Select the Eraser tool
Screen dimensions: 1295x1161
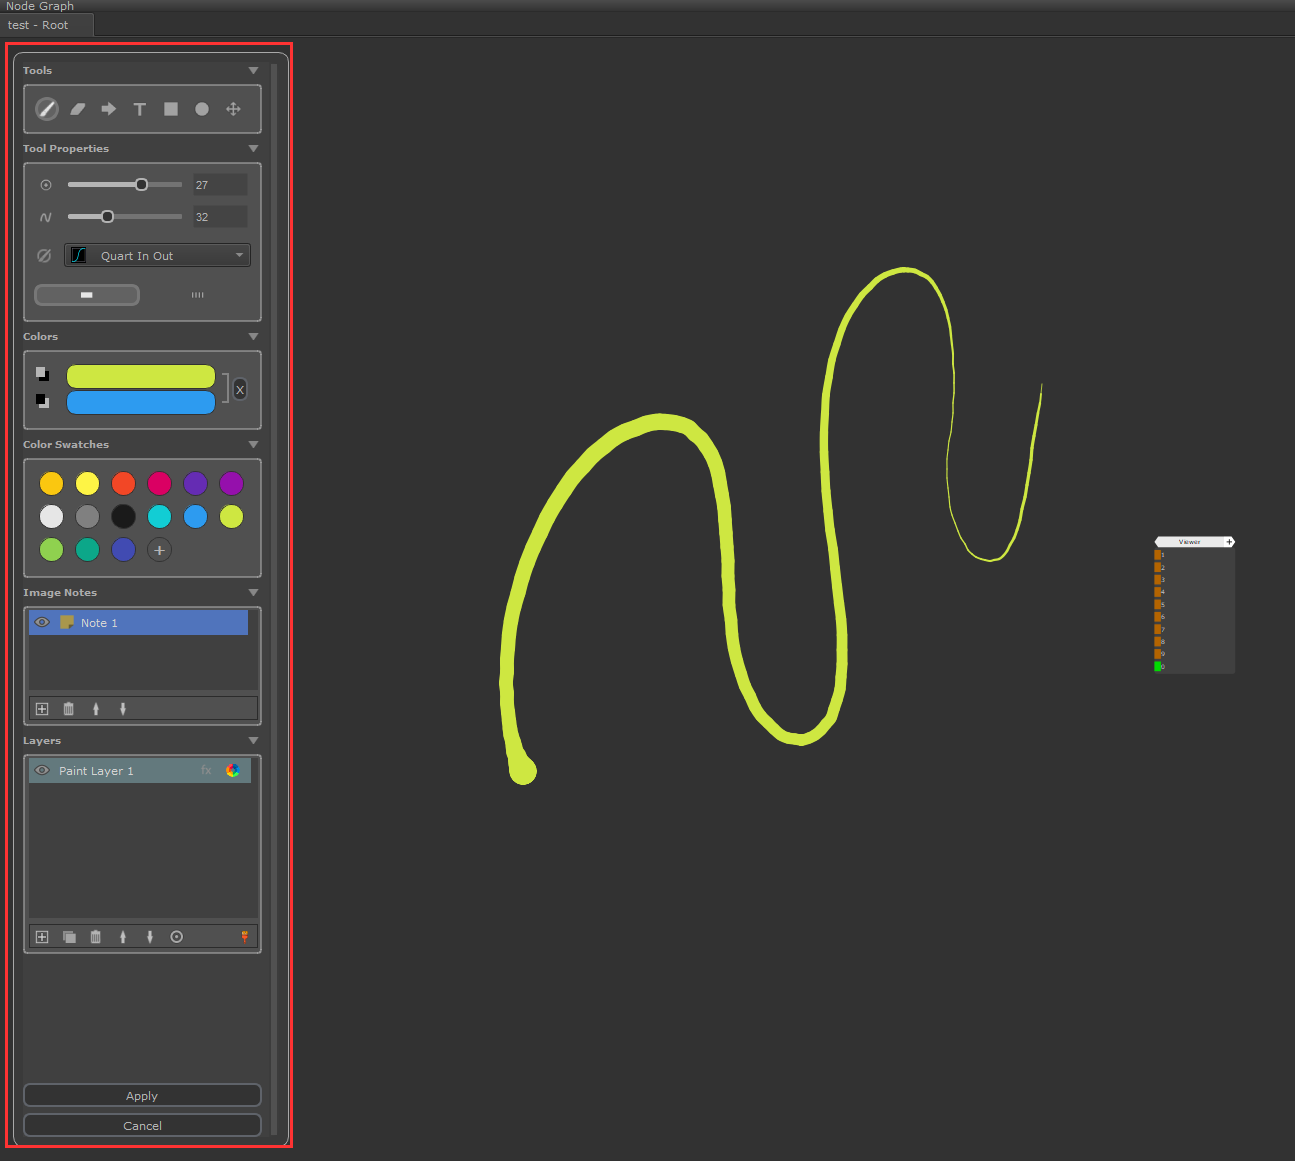pyautogui.click(x=78, y=109)
